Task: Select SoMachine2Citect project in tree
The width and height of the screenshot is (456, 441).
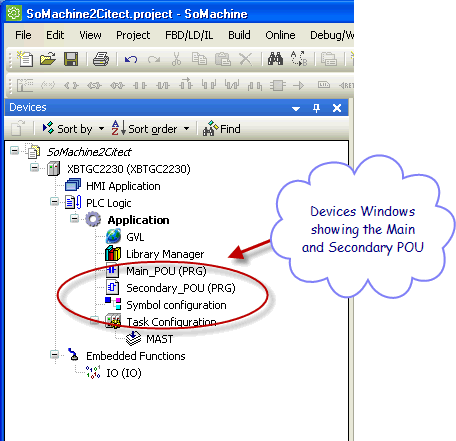Action: coord(89,152)
